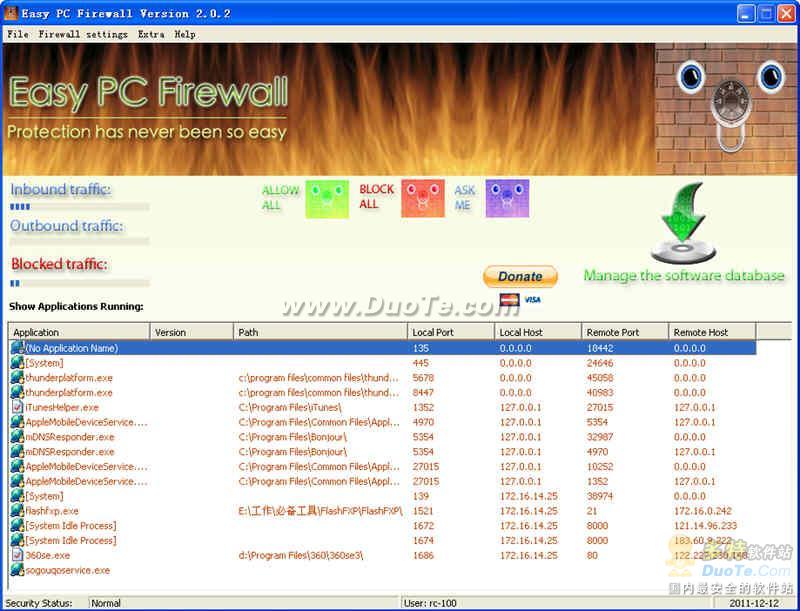
Task: Click remote port value 38974
Action: coord(599,496)
